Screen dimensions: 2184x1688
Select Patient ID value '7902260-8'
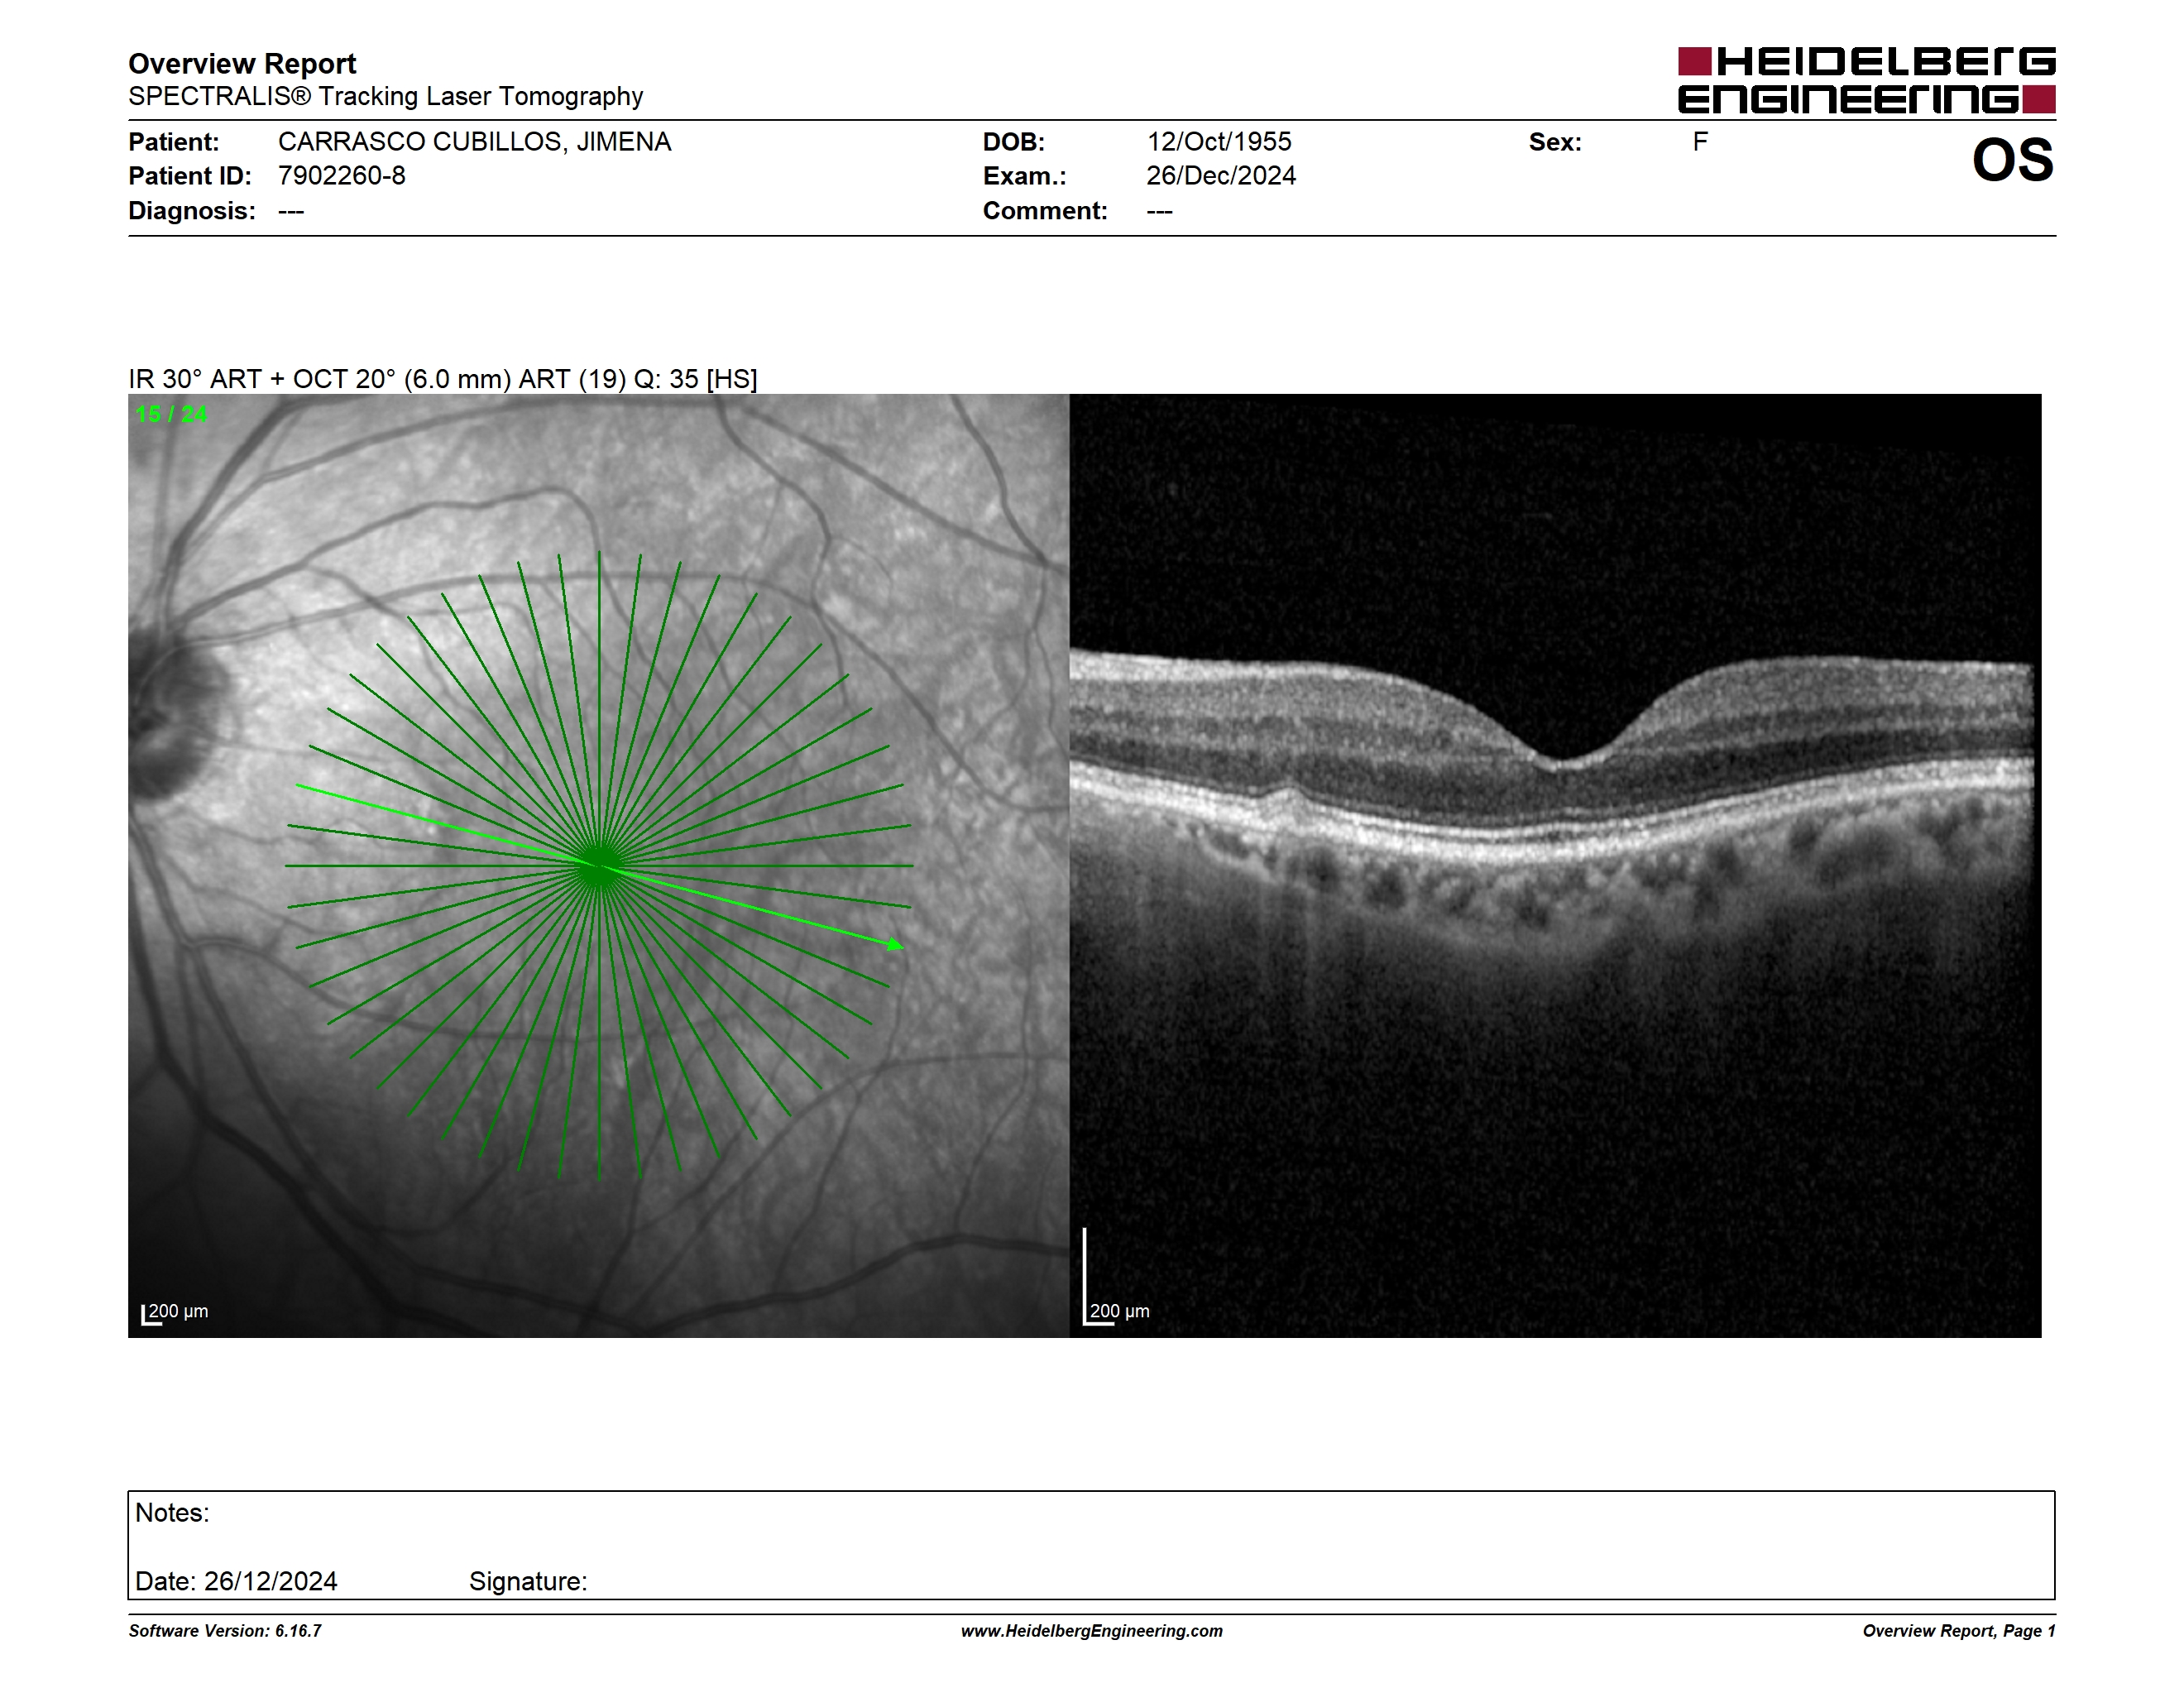tap(342, 176)
